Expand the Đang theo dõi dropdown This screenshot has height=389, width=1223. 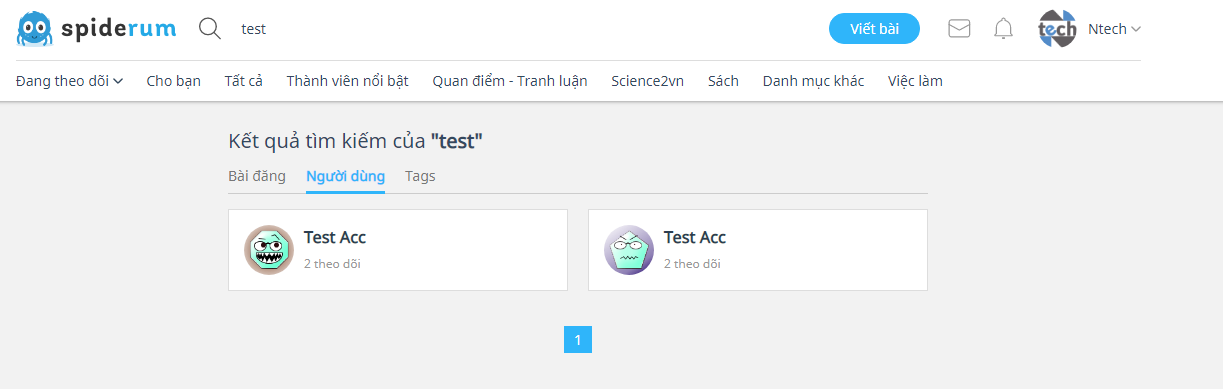point(69,81)
